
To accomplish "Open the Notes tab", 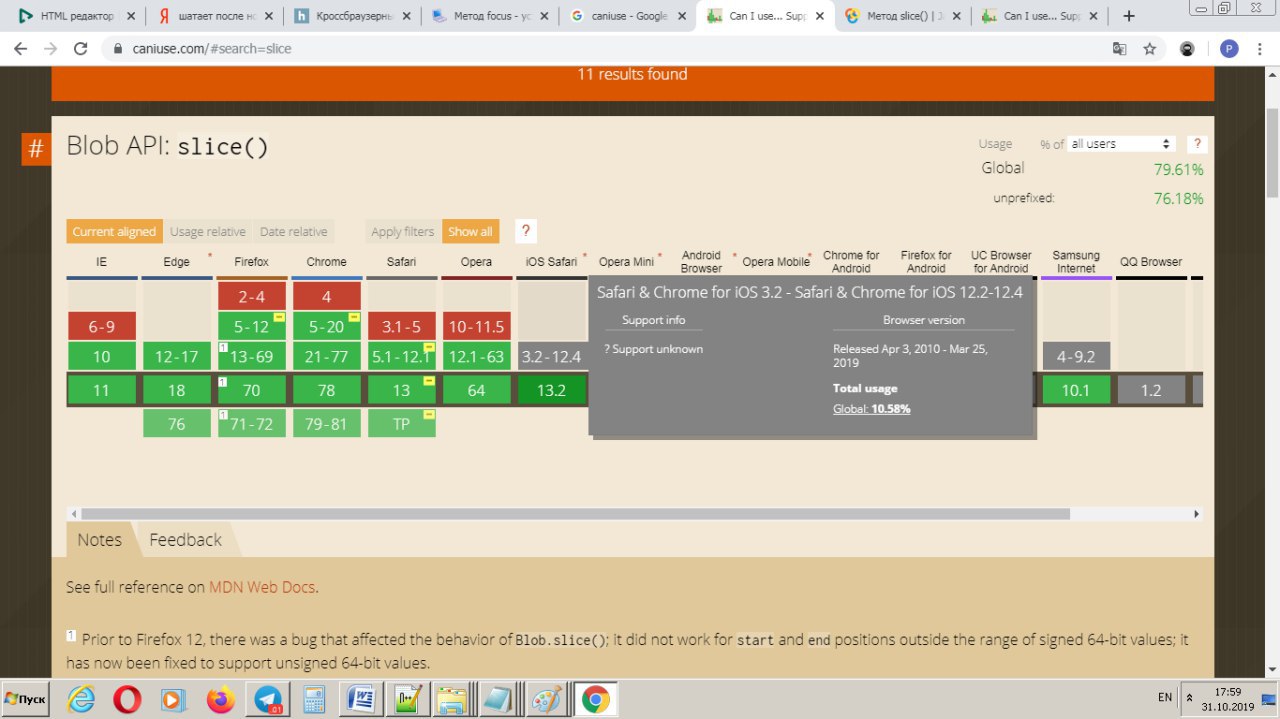I will coord(100,539).
